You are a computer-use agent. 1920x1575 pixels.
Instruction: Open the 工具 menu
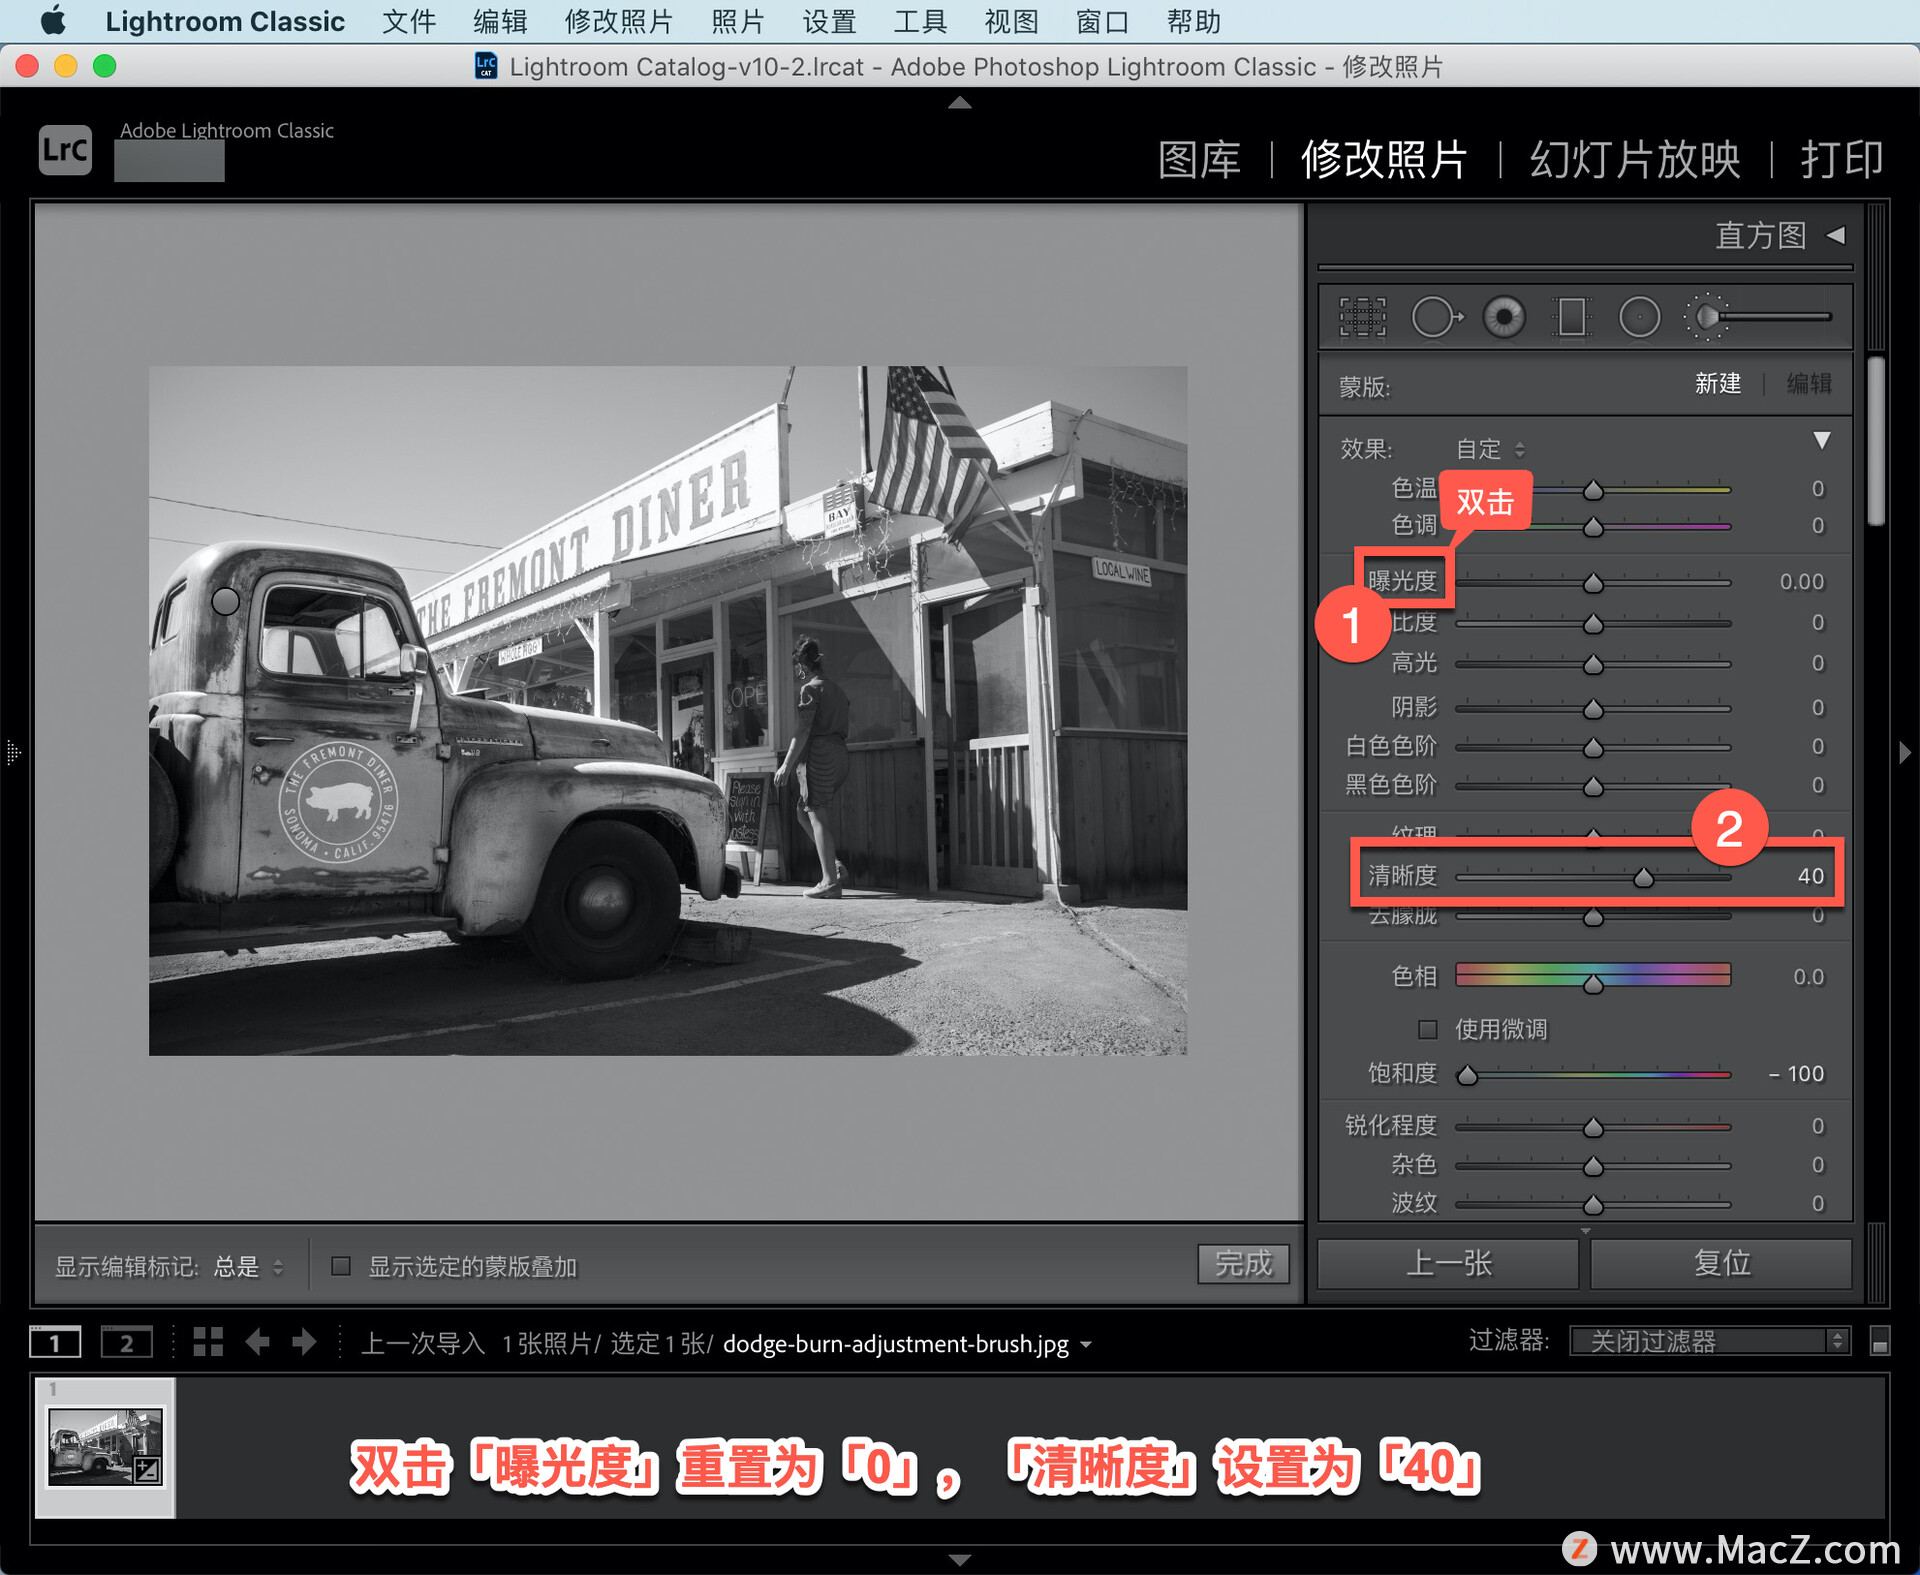coord(920,21)
